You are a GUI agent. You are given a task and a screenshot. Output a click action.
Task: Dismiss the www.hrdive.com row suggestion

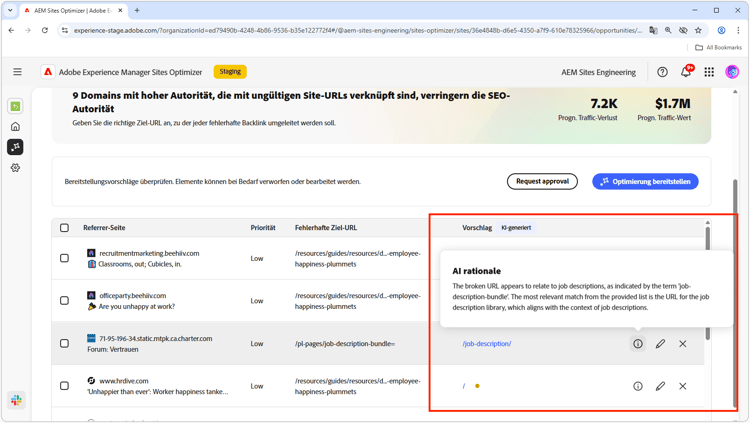(683, 386)
